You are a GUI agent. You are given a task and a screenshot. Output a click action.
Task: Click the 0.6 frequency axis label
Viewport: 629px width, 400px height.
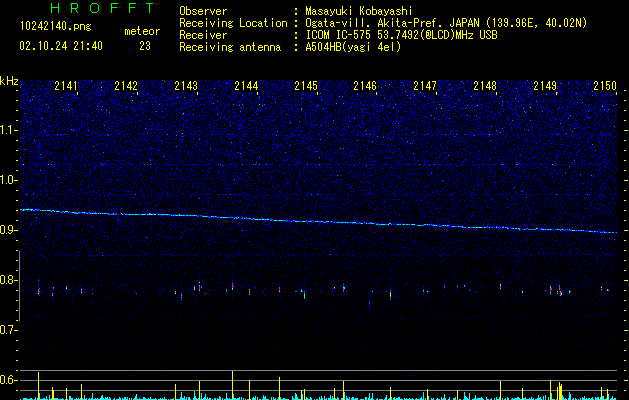[8, 380]
